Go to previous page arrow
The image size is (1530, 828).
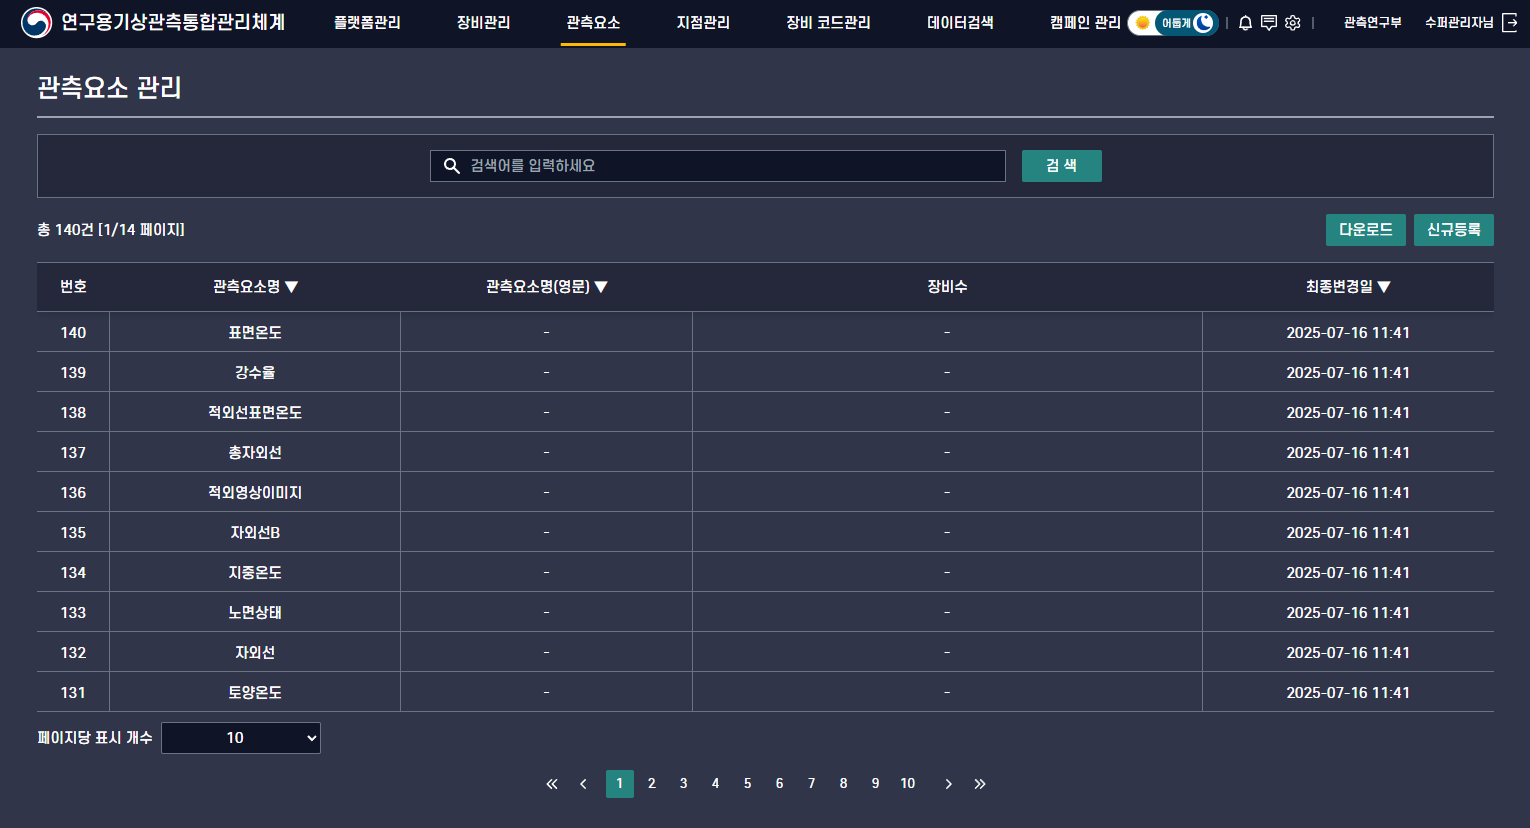(x=583, y=784)
